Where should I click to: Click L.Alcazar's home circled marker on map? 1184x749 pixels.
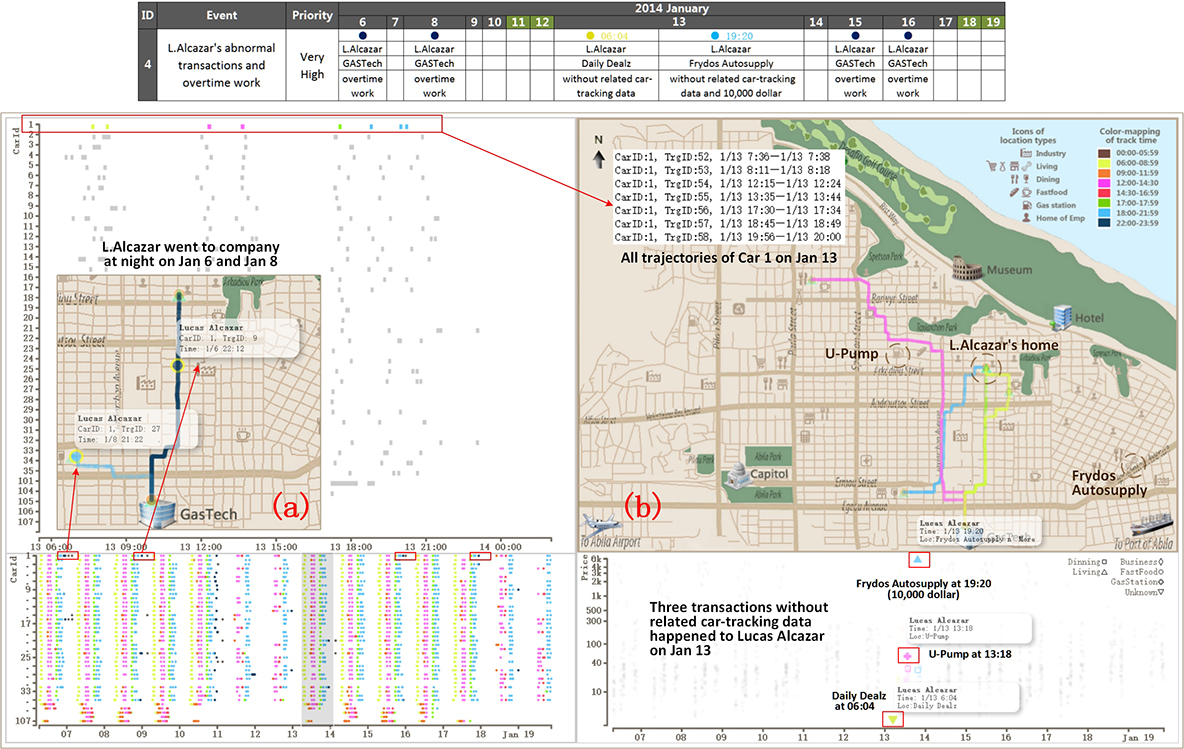(x=985, y=370)
